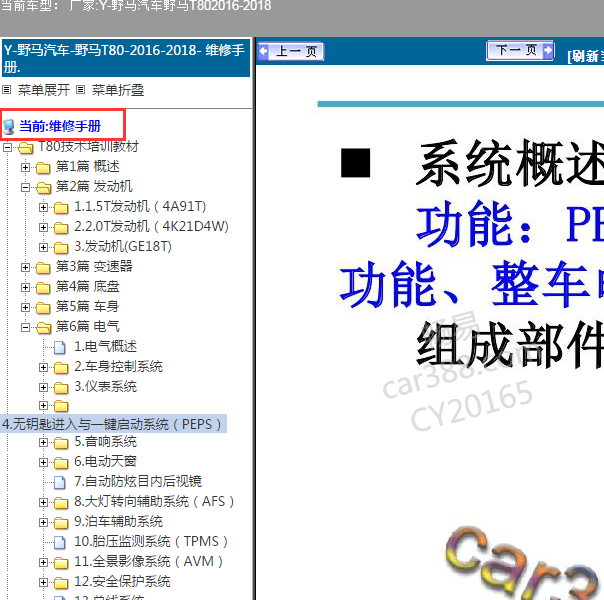This screenshot has height=600, width=604.
Task: Click the computer icon beside 当前:维修手册
Action: tap(8, 127)
